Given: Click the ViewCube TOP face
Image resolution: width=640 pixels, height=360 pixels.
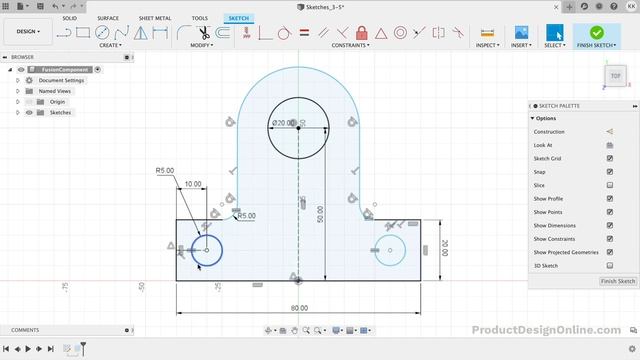Looking at the screenshot, I should click(x=616, y=76).
